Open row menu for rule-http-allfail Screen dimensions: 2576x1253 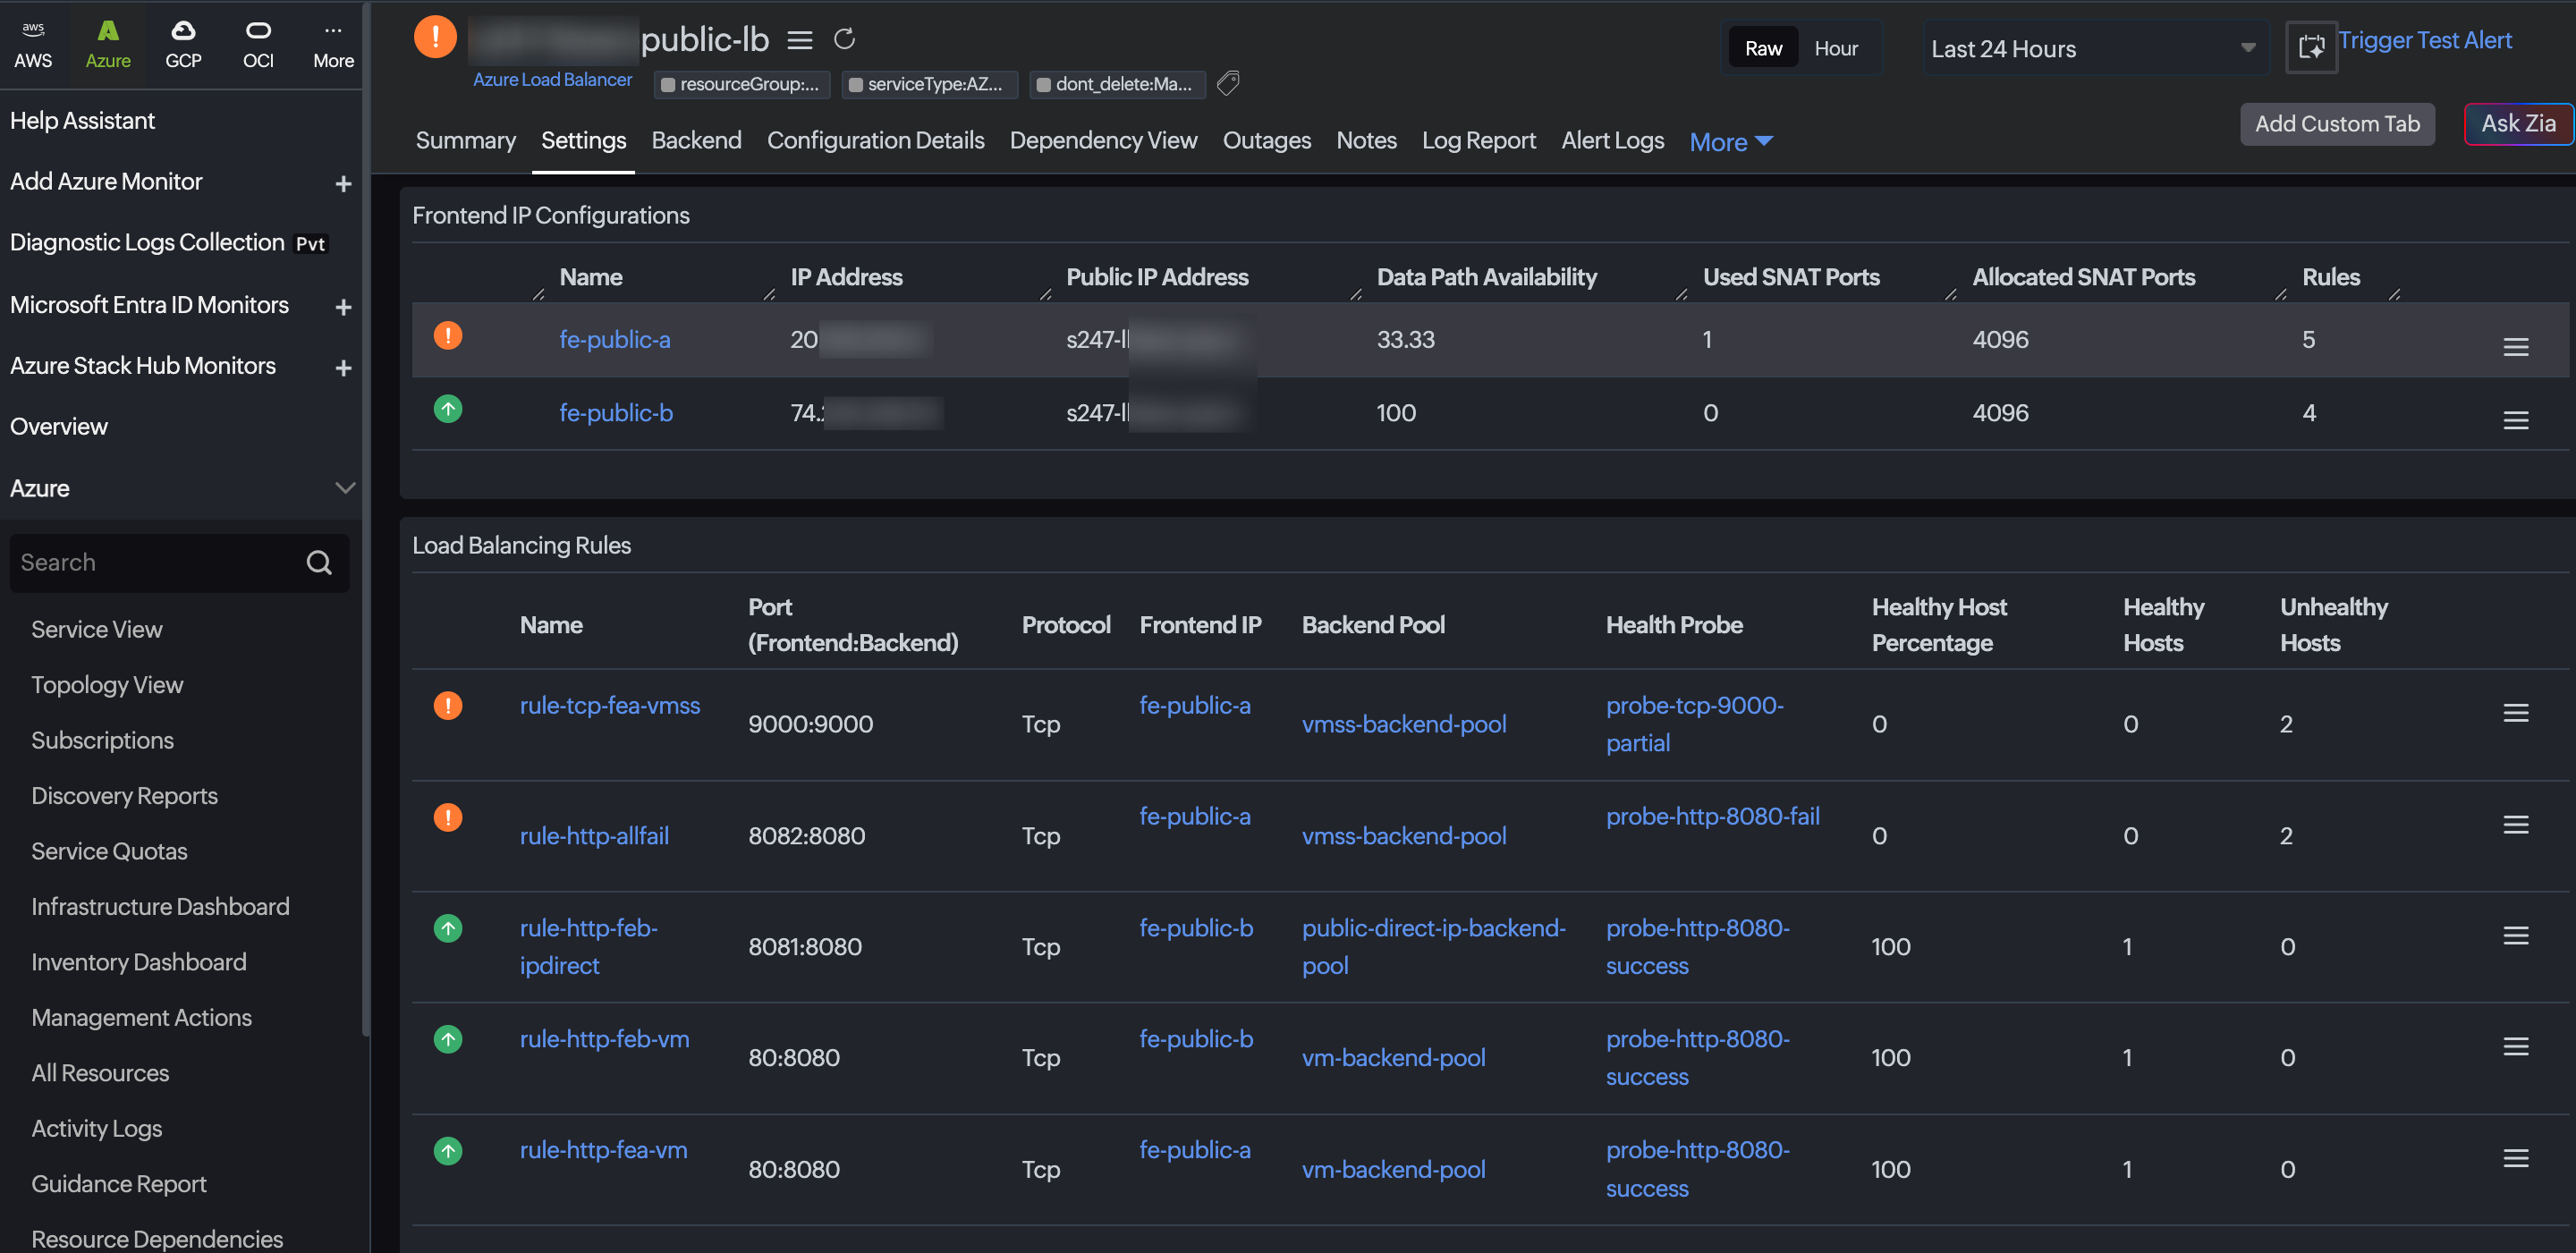point(2515,824)
